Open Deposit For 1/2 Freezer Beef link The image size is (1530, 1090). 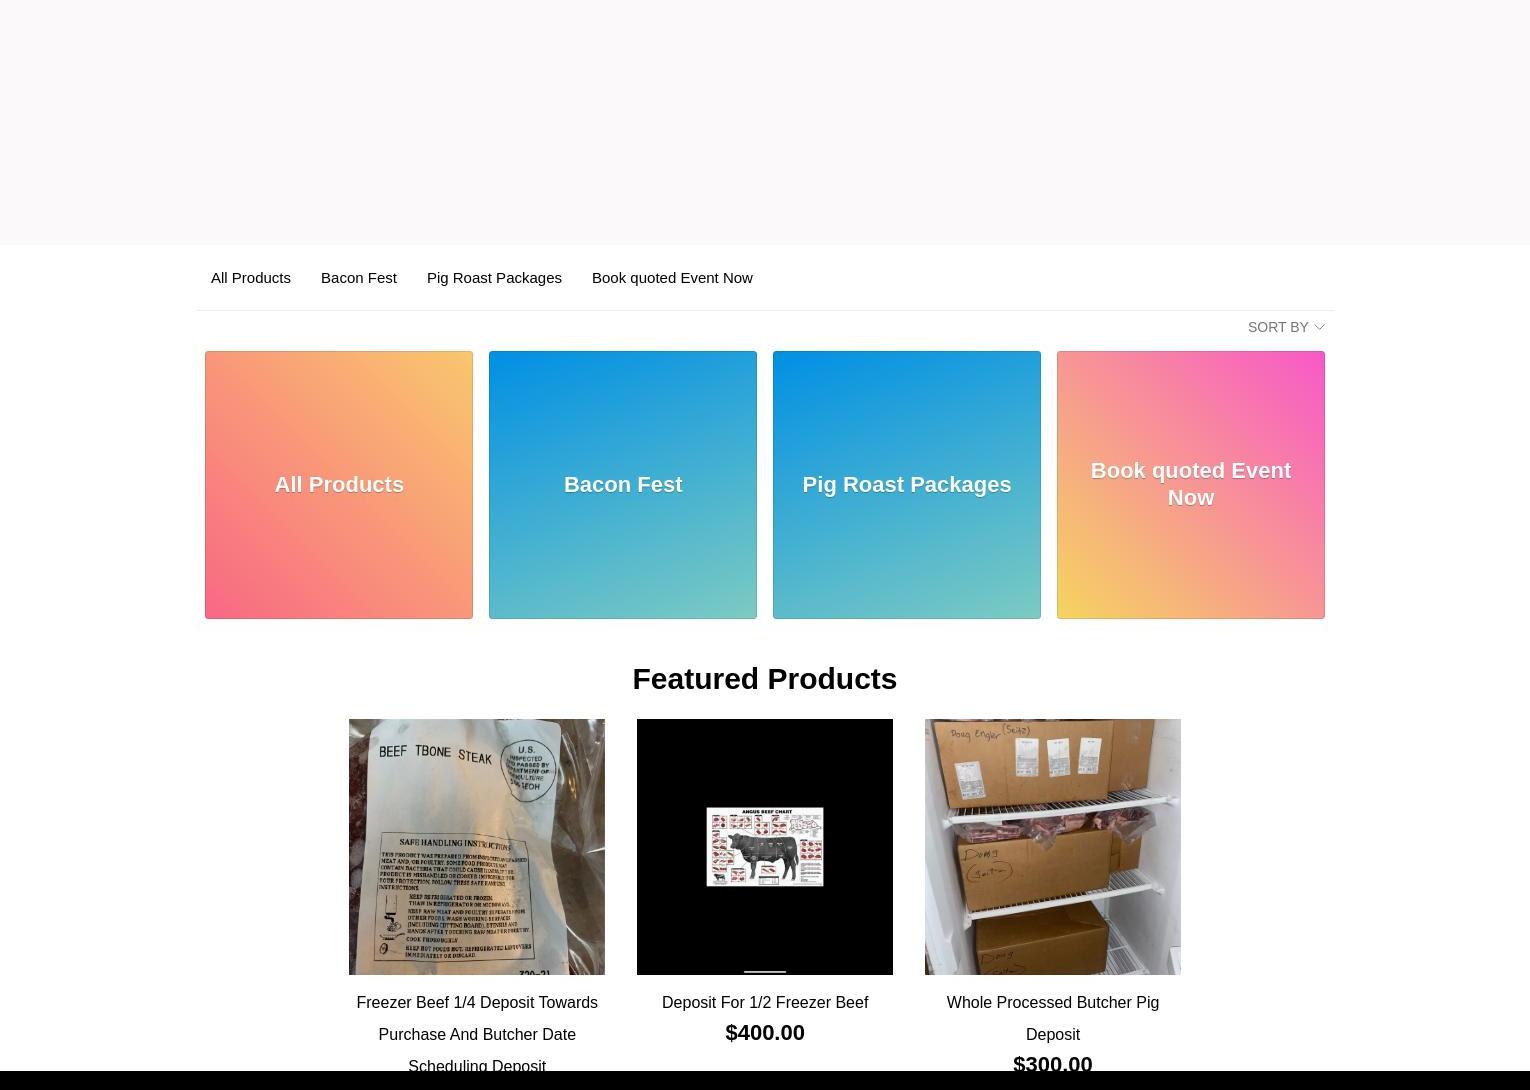pos(765,1002)
